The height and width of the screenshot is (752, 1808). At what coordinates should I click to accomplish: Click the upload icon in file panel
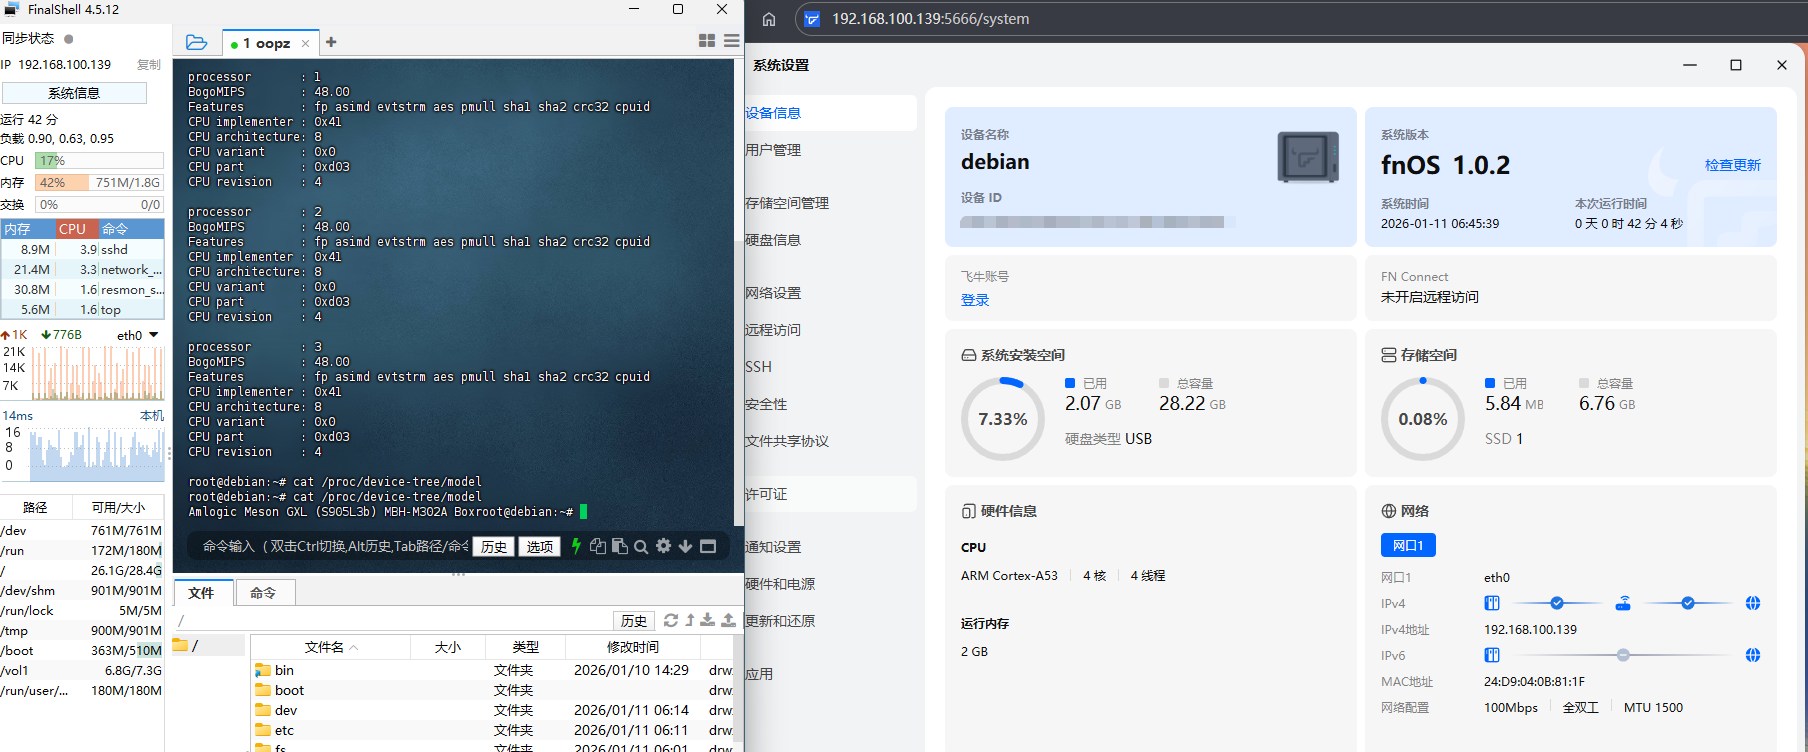[728, 620]
